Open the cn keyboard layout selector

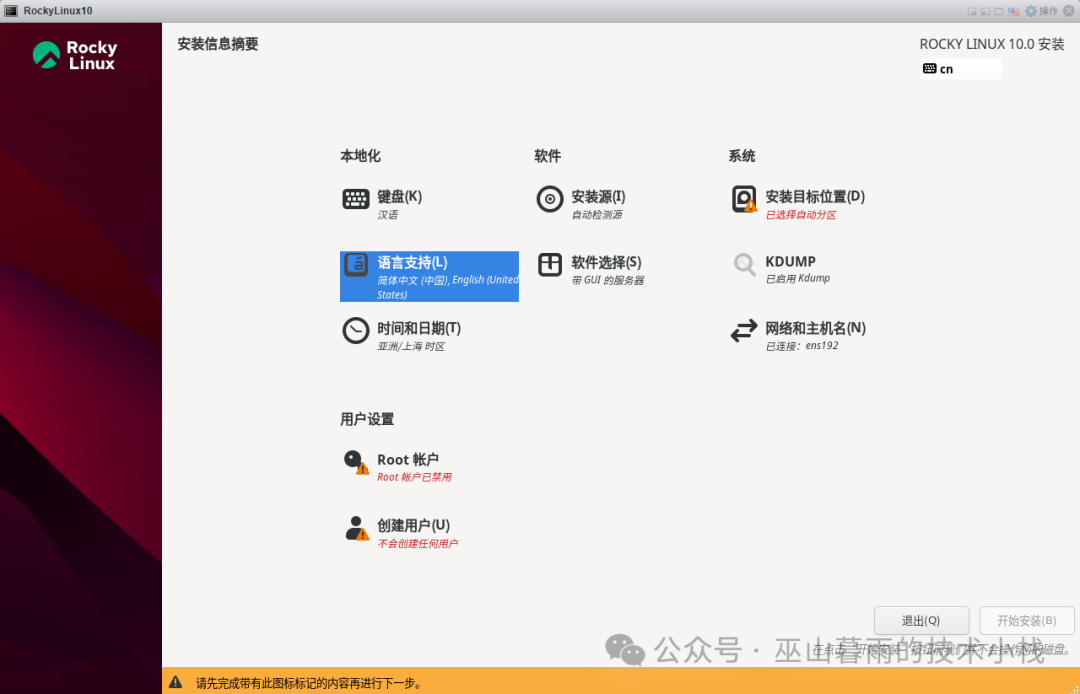point(960,68)
